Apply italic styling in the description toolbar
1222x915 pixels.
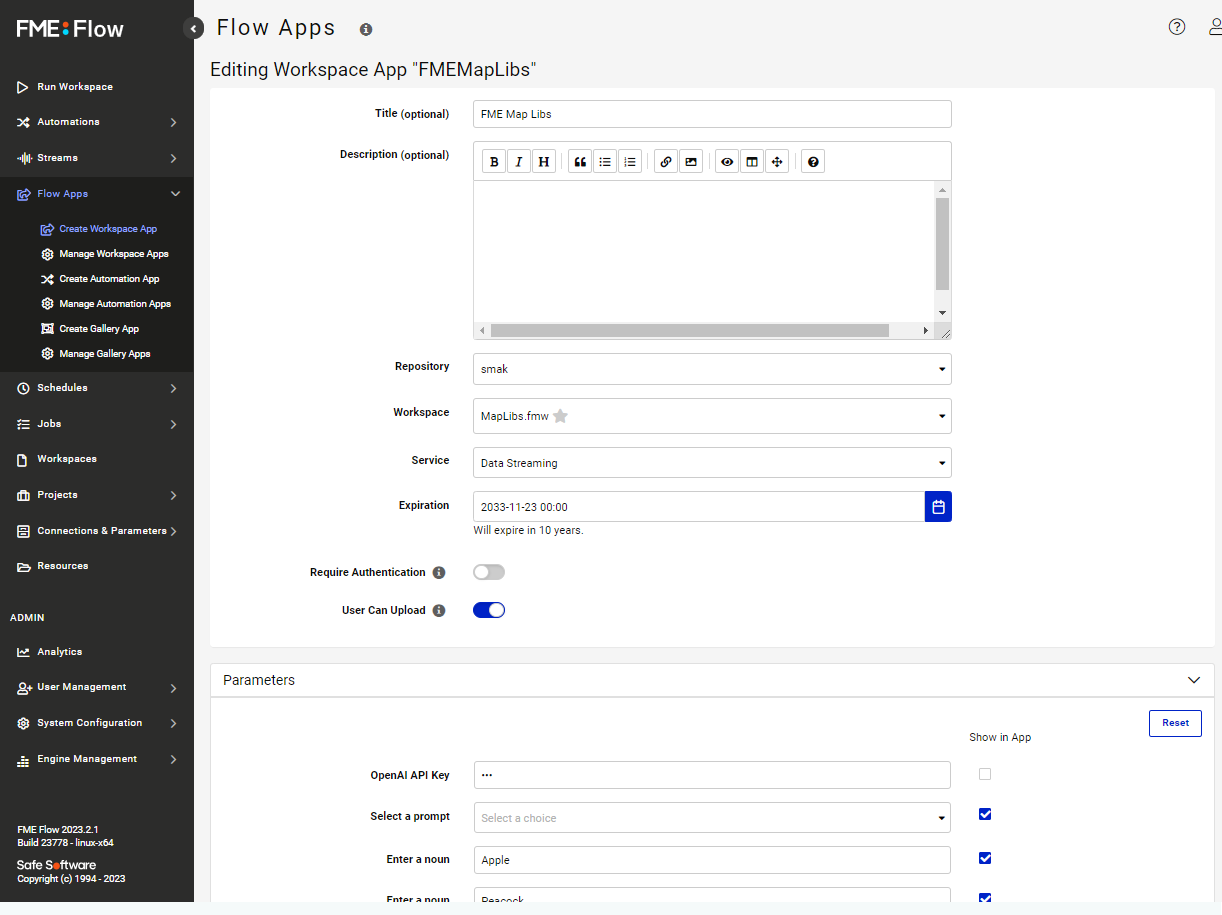tap(518, 161)
